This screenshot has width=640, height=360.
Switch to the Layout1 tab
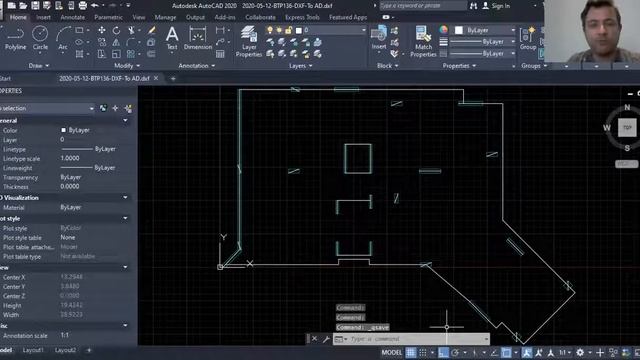click(x=33, y=350)
